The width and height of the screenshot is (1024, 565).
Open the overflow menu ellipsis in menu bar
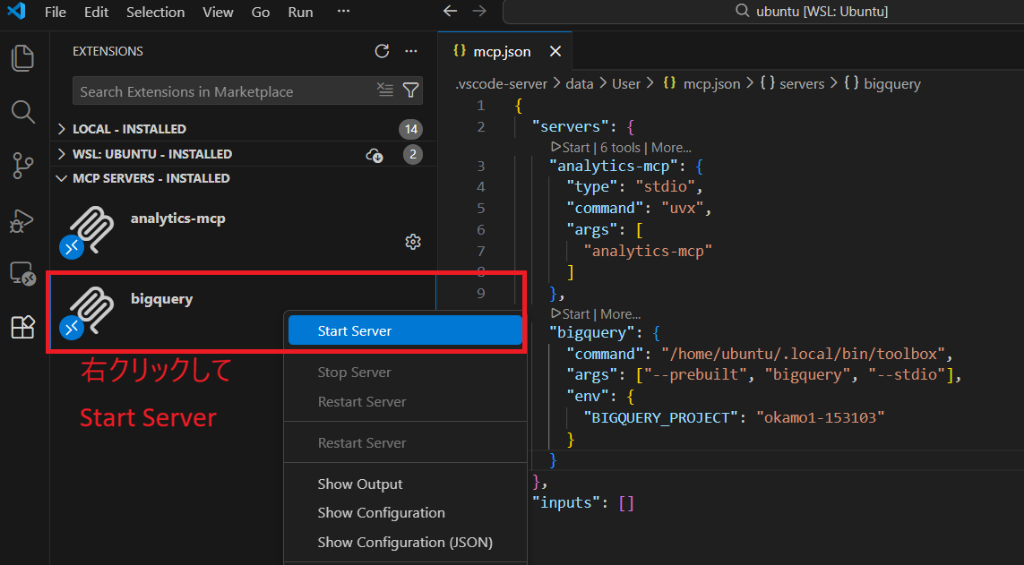(344, 11)
